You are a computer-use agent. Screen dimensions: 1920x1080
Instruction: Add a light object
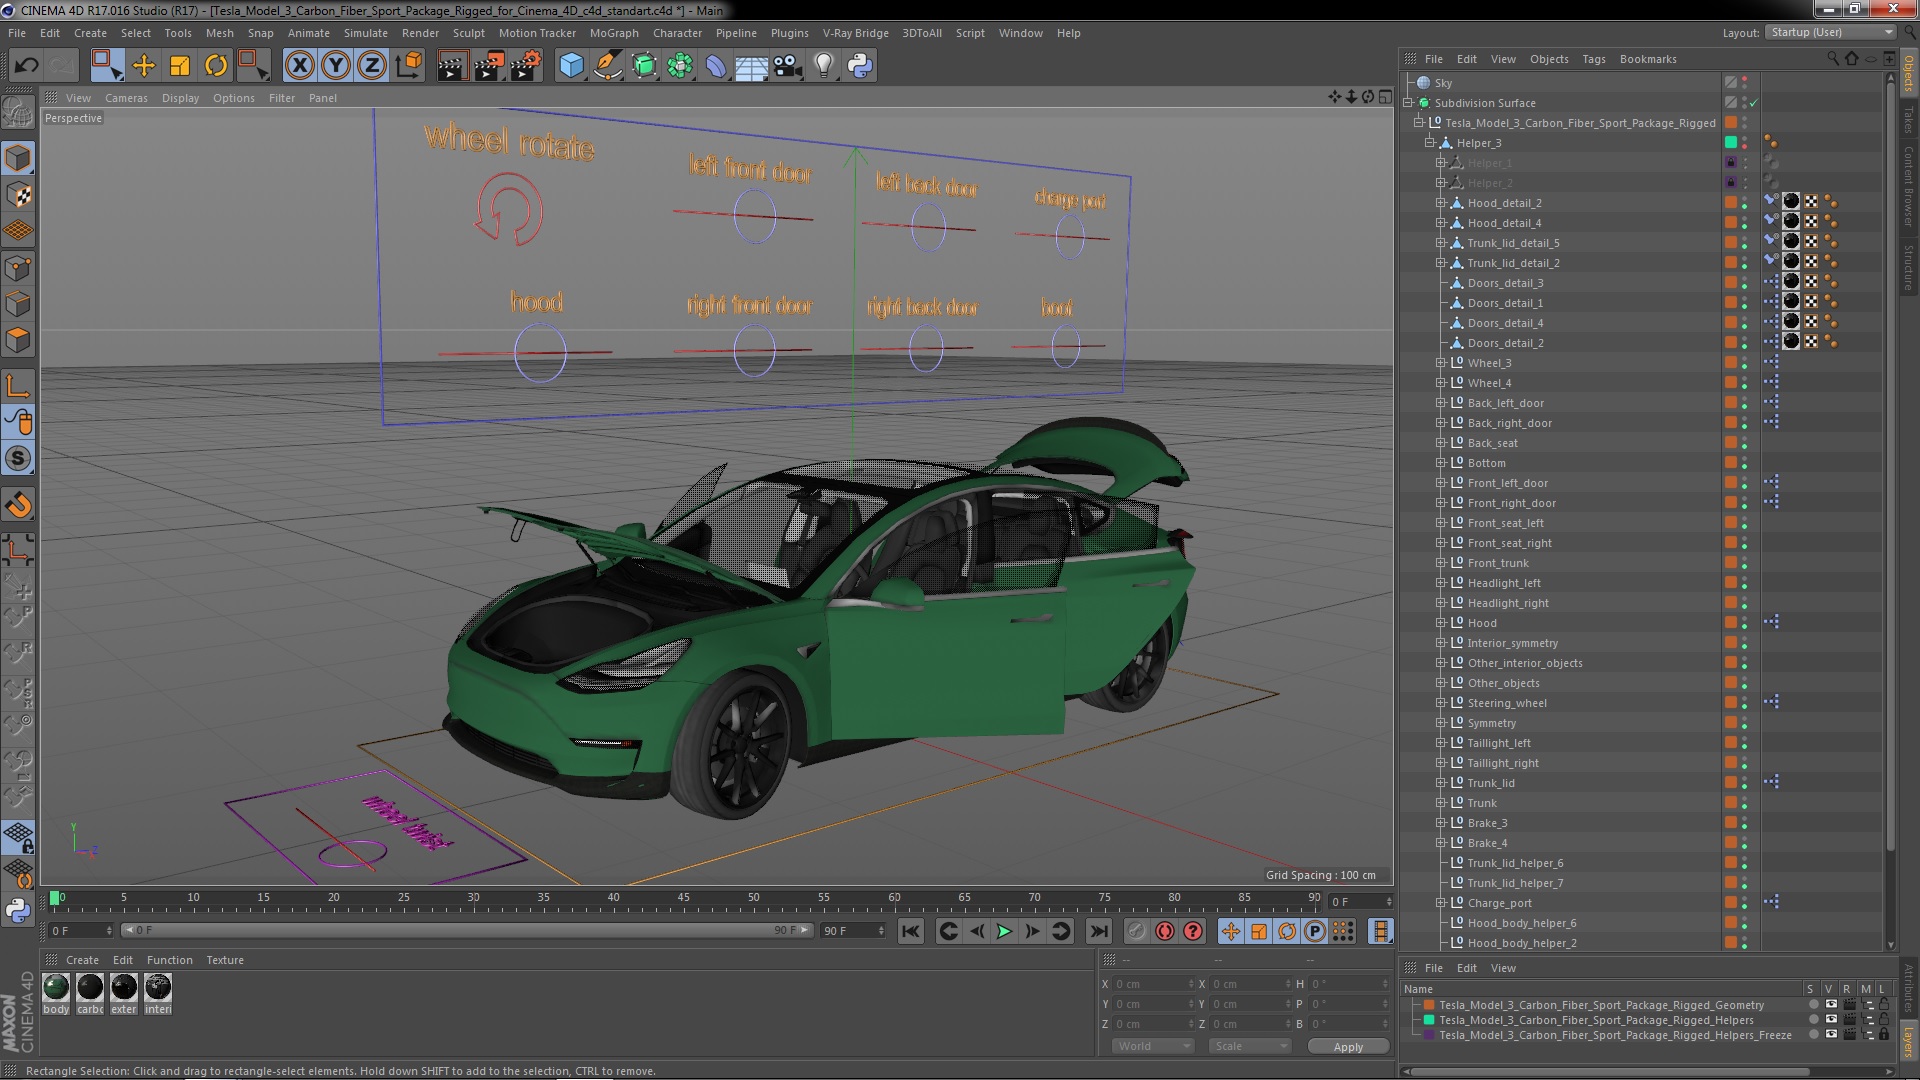824,66
